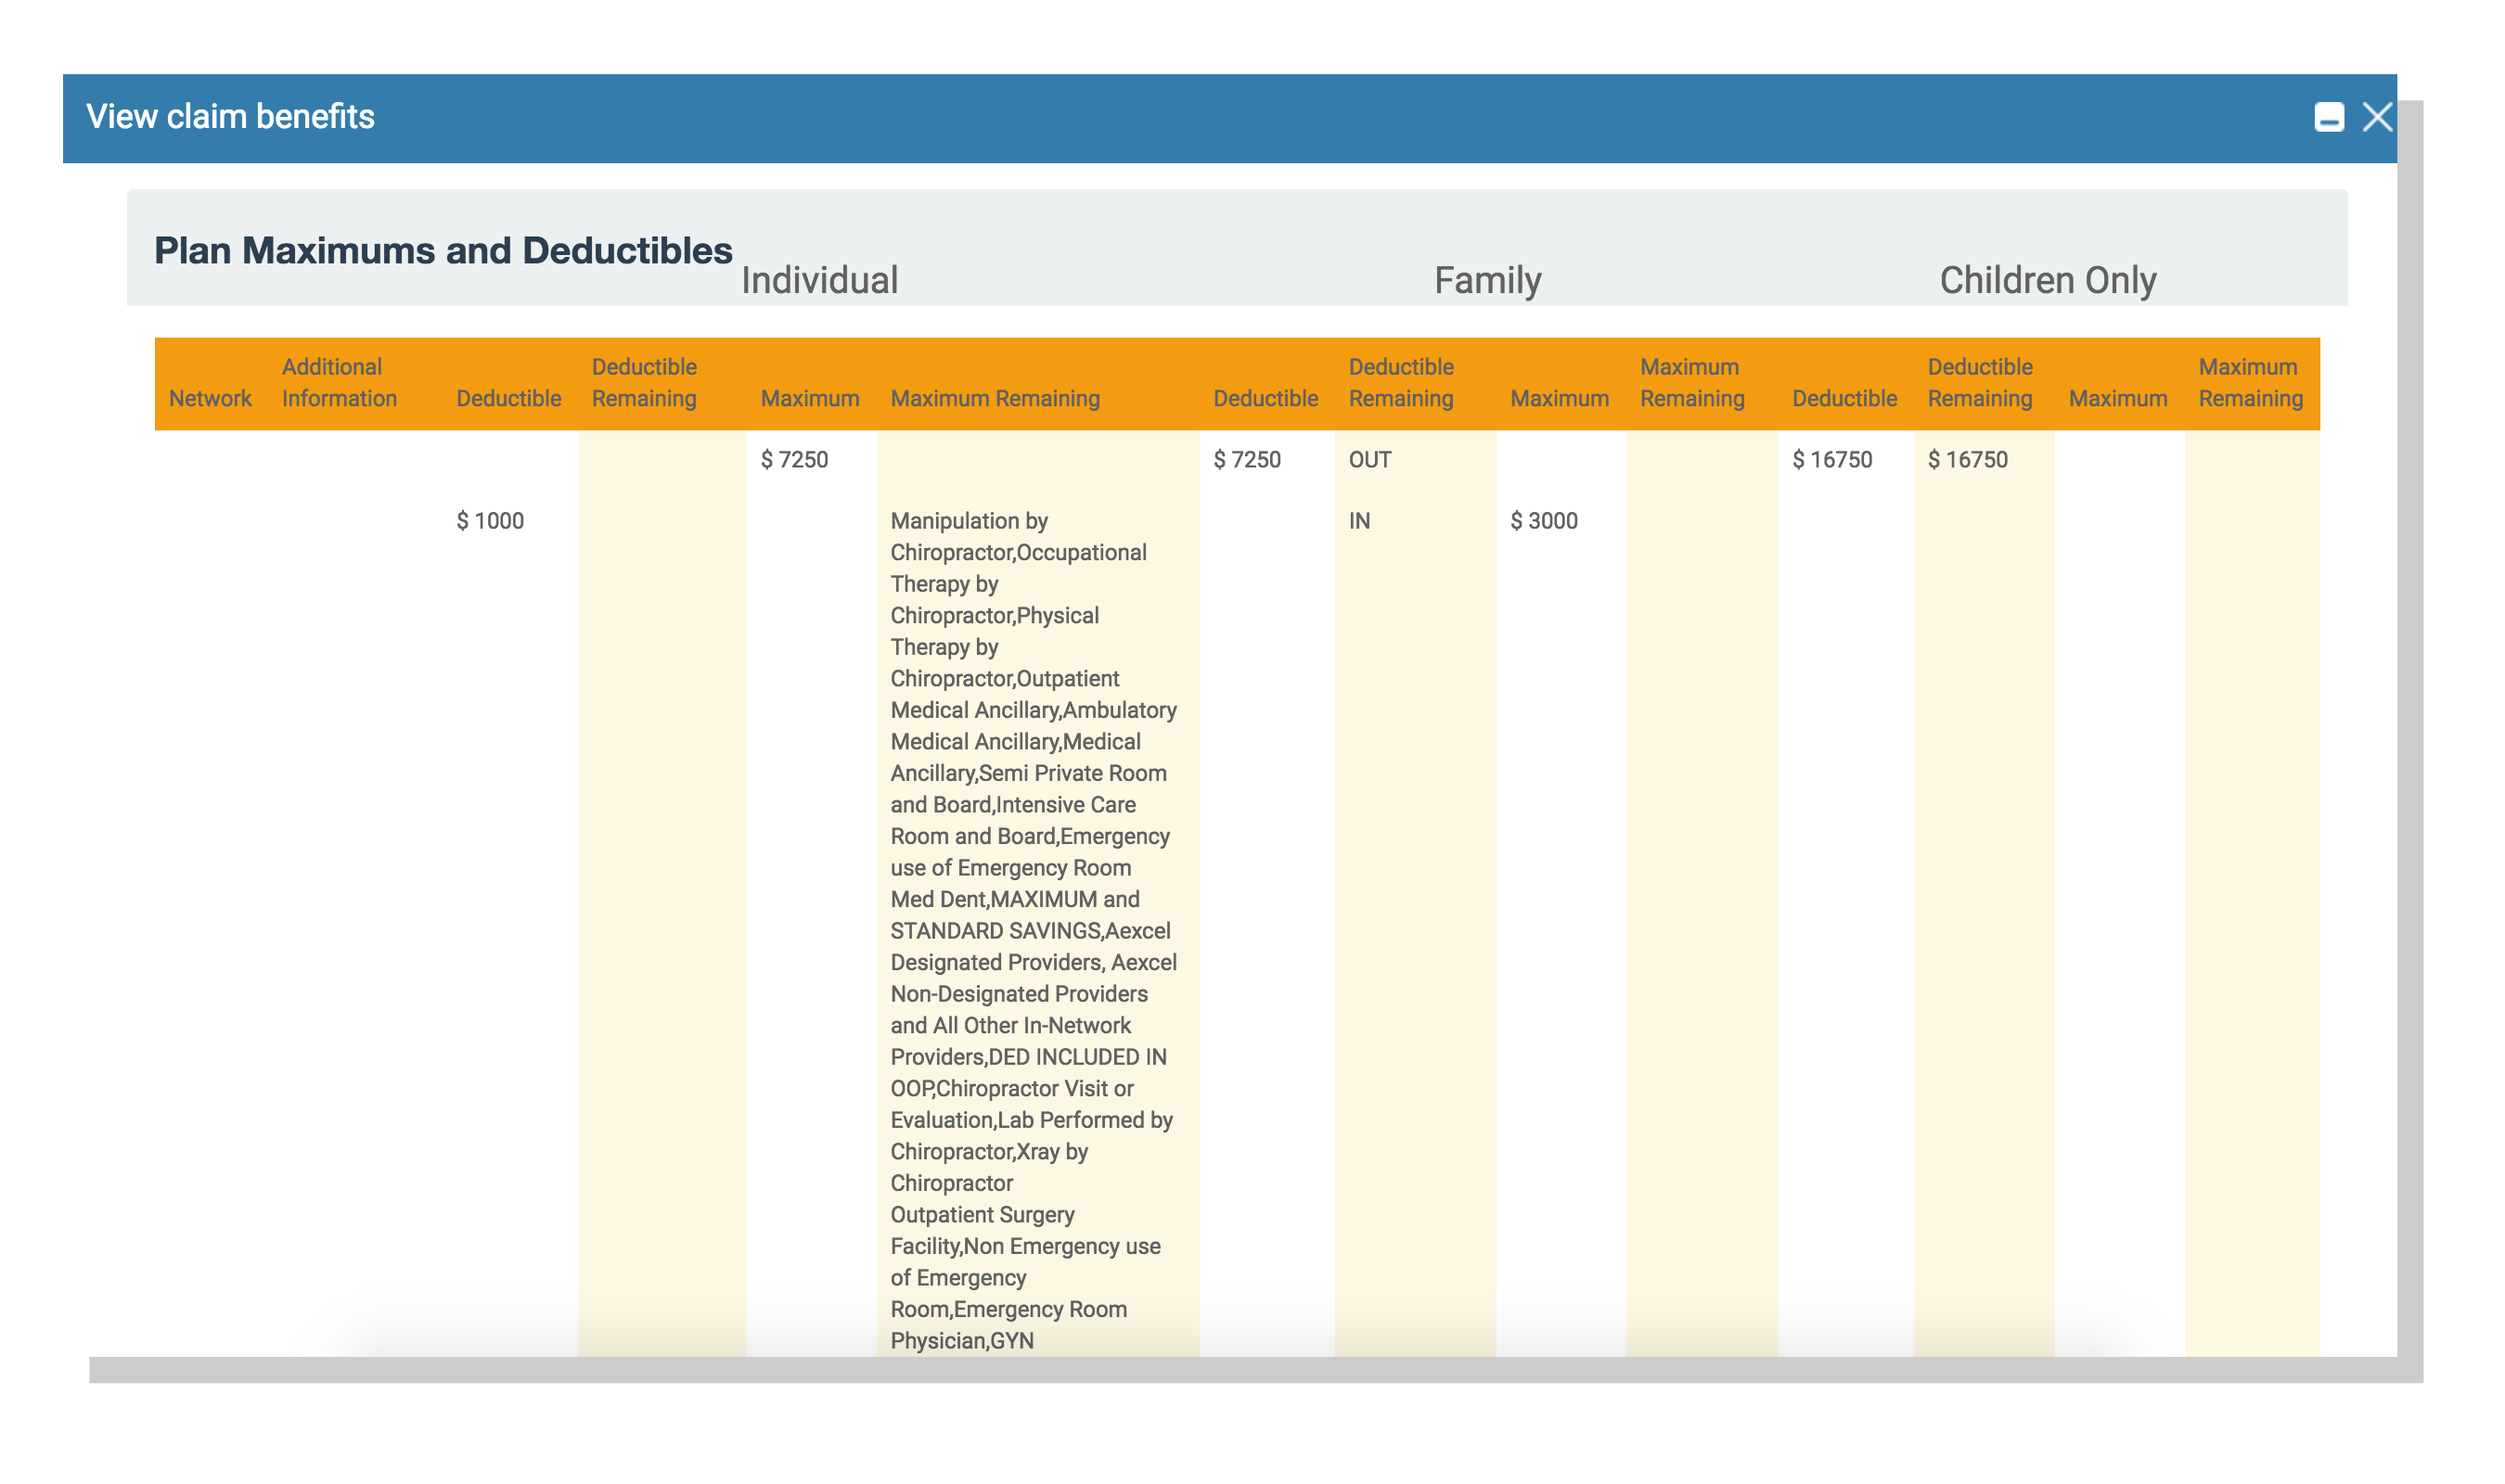The image size is (2505, 1484).
Task: Click the $ 7250 Individual Maximum cell
Action: 794,460
